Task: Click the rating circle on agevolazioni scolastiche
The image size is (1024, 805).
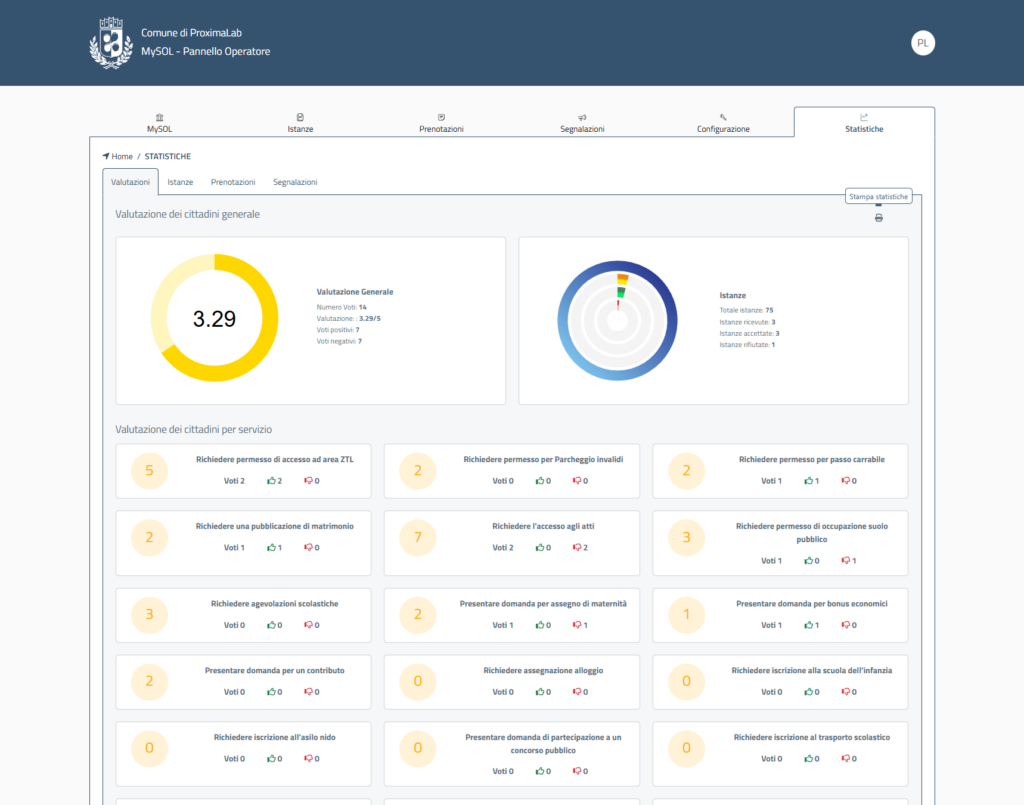Action: coord(149,614)
